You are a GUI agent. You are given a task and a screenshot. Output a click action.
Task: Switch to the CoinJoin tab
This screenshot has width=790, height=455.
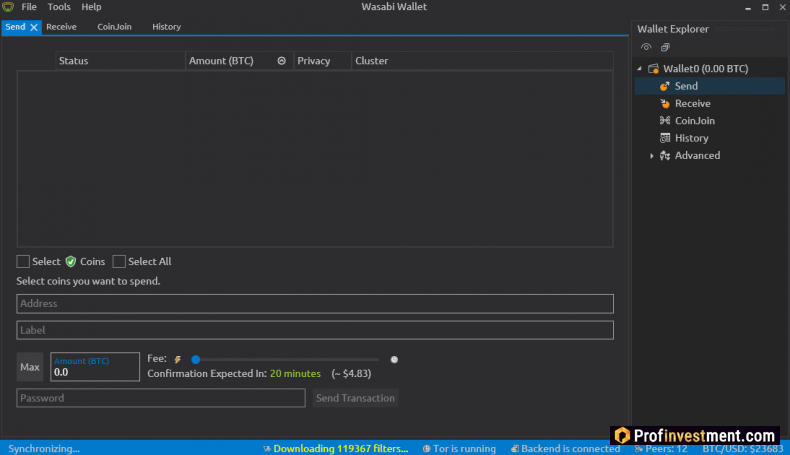click(x=114, y=27)
